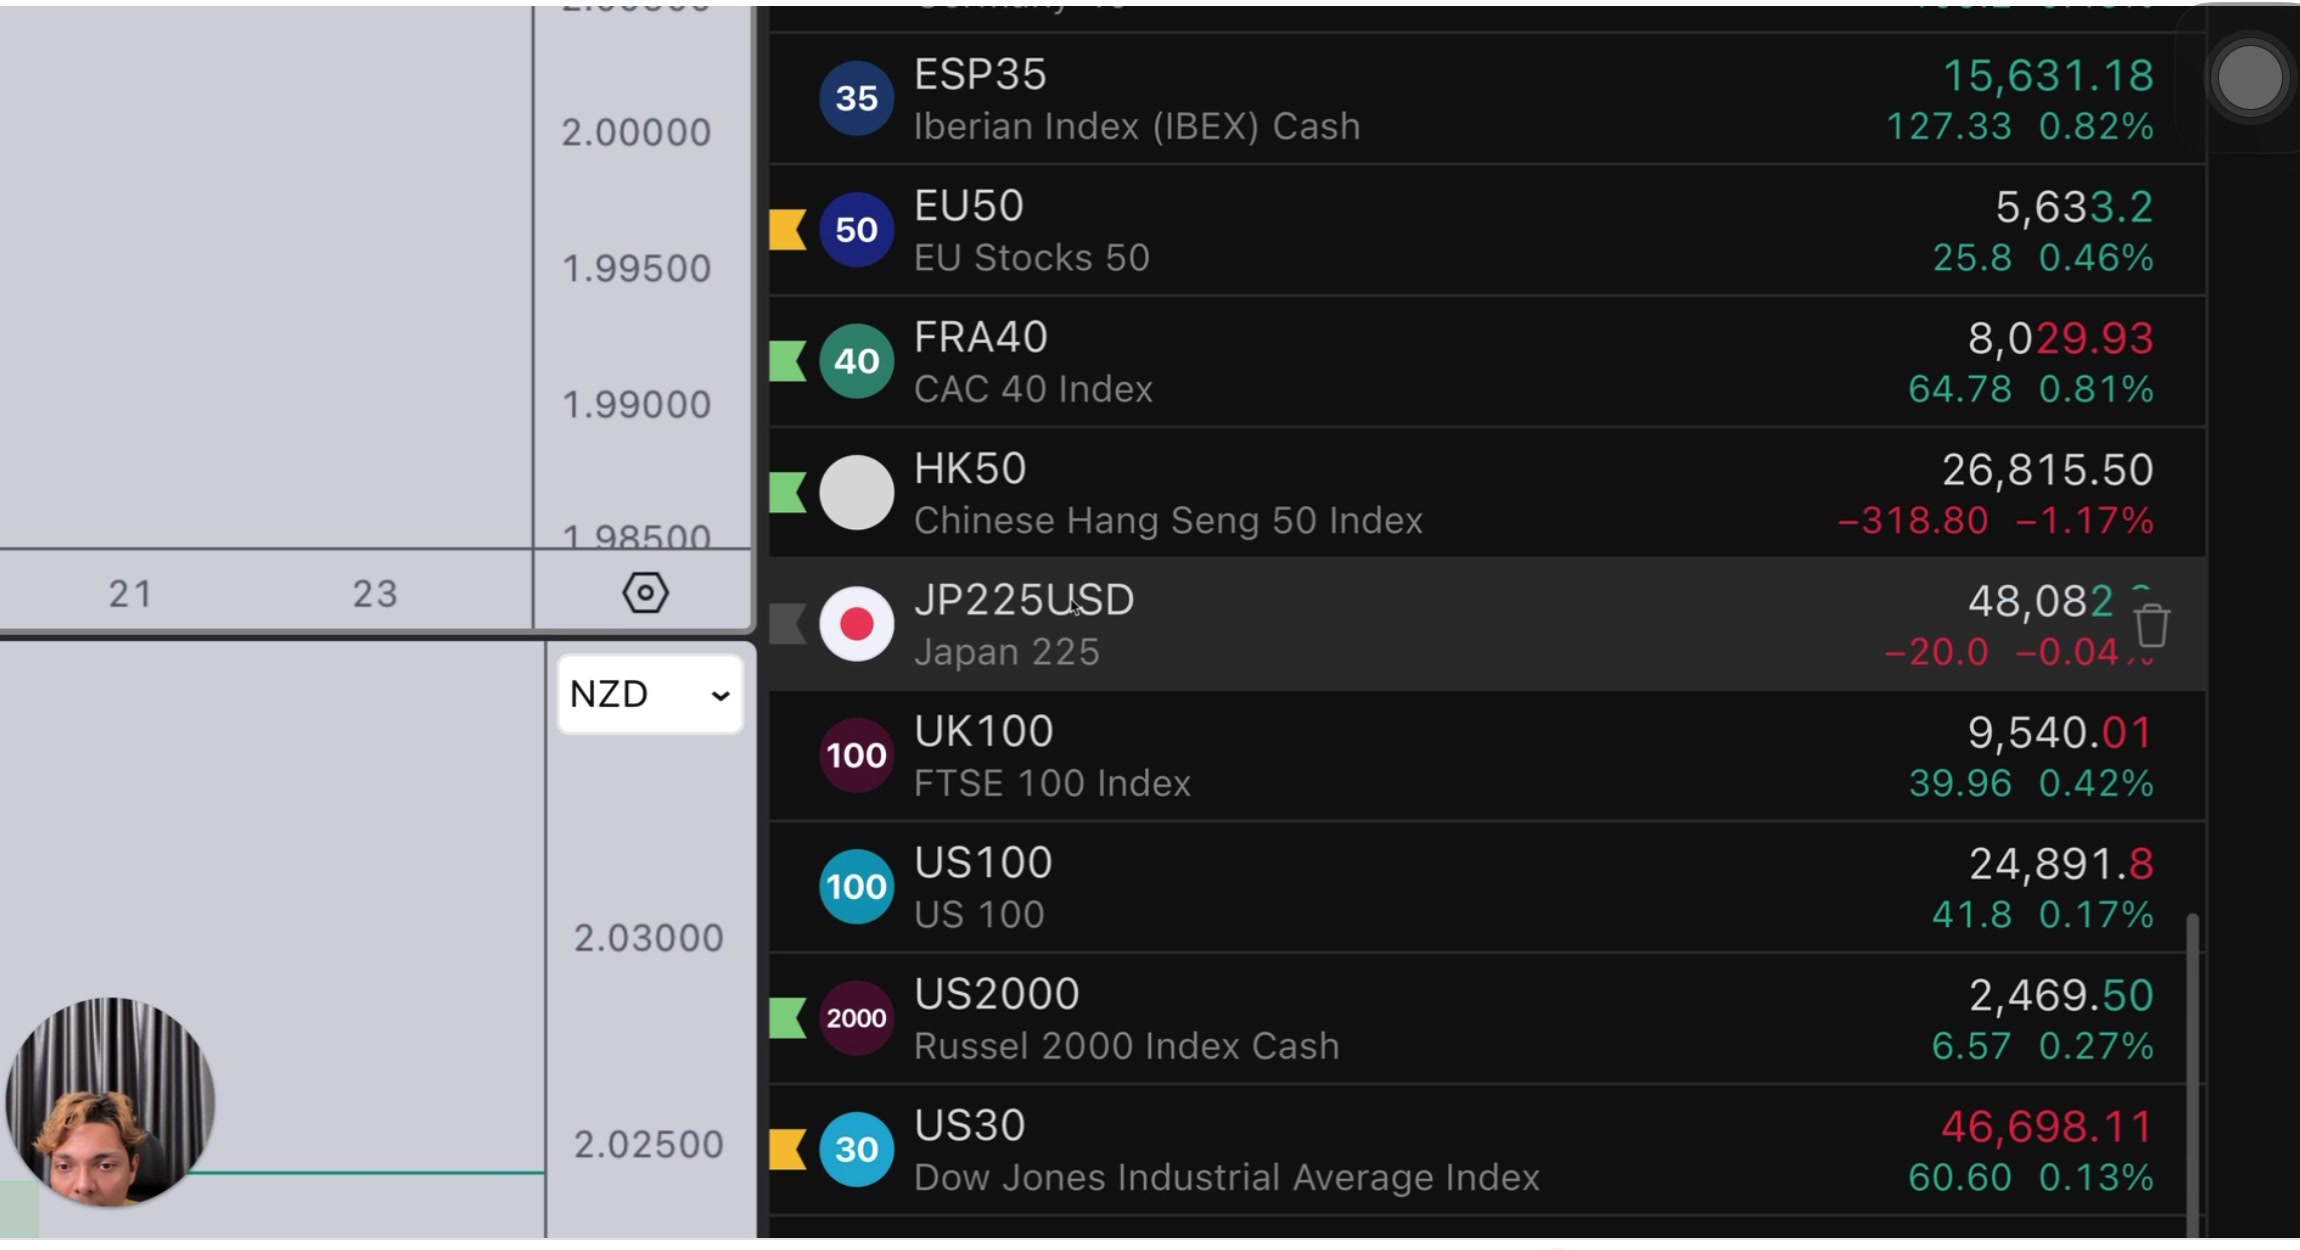2300x1250 pixels.
Task: Toggle the gray flag on JP225USD
Action: pos(788,624)
